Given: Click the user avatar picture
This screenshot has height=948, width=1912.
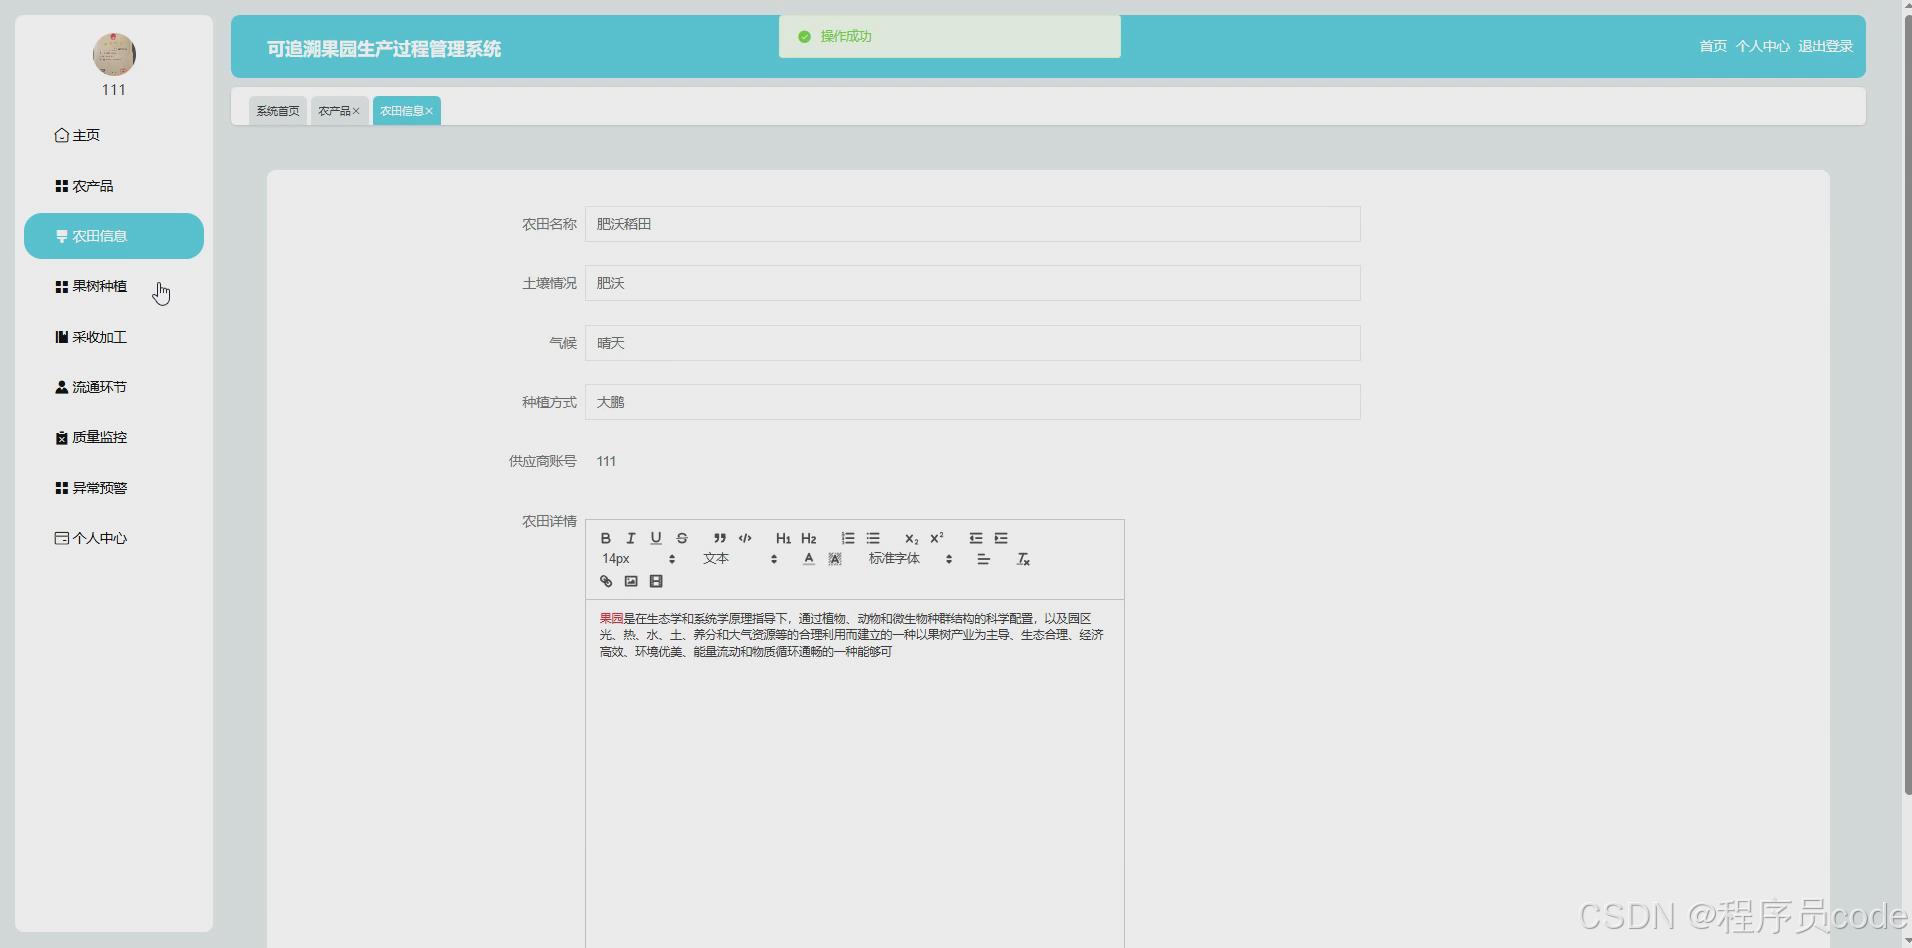Looking at the screenshot, I should click(114, 54).
